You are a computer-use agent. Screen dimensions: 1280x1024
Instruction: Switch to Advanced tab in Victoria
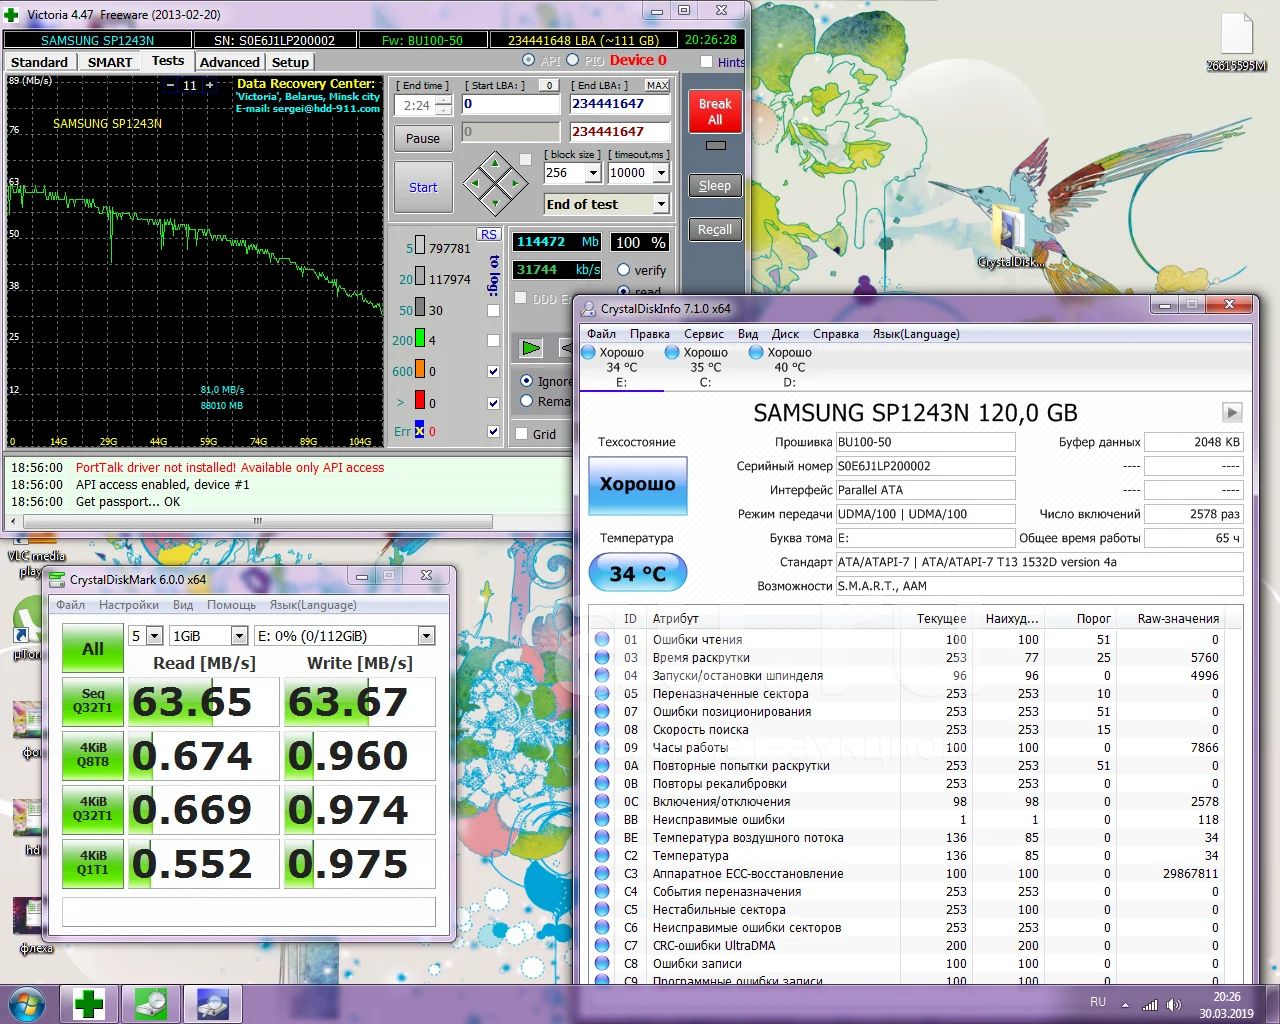(230, 62)
